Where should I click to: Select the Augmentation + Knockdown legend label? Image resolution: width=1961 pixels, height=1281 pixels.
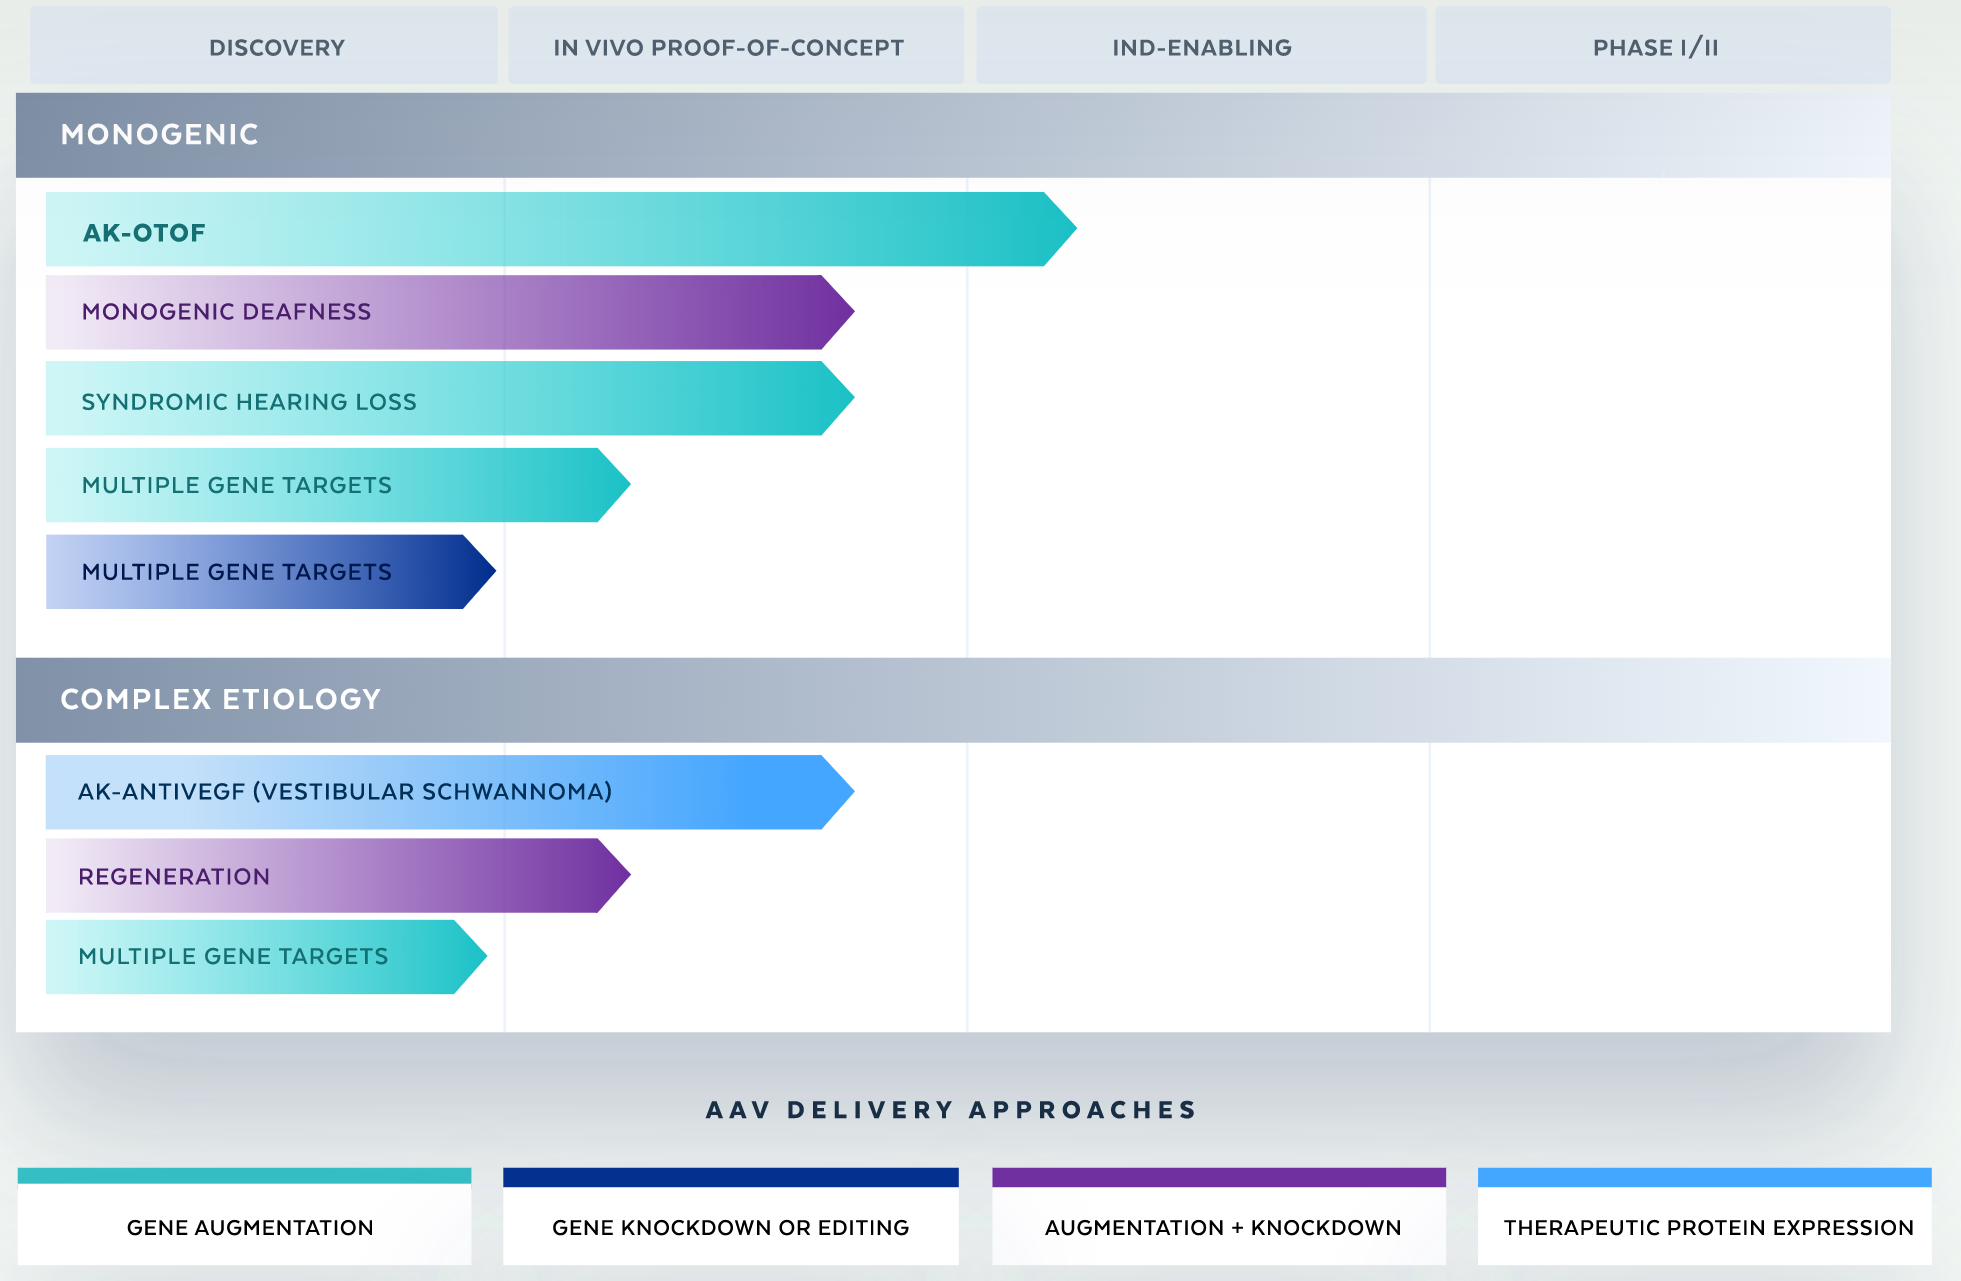click(x=1222, y=1228)
